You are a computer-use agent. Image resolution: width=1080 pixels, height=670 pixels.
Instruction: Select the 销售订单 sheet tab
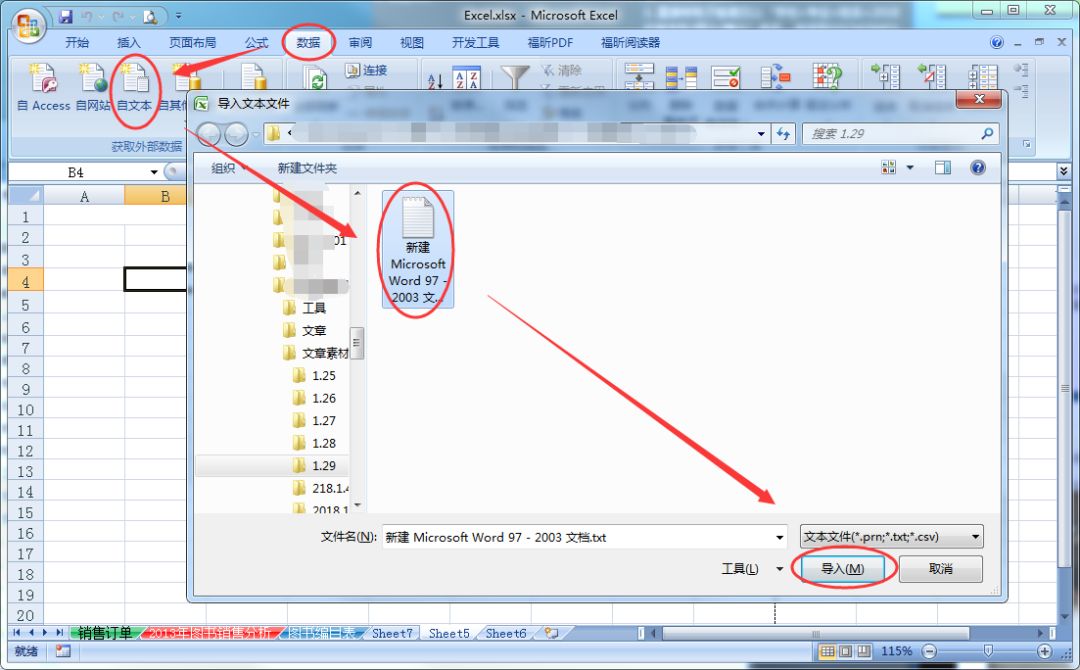(x=105, y=634)
